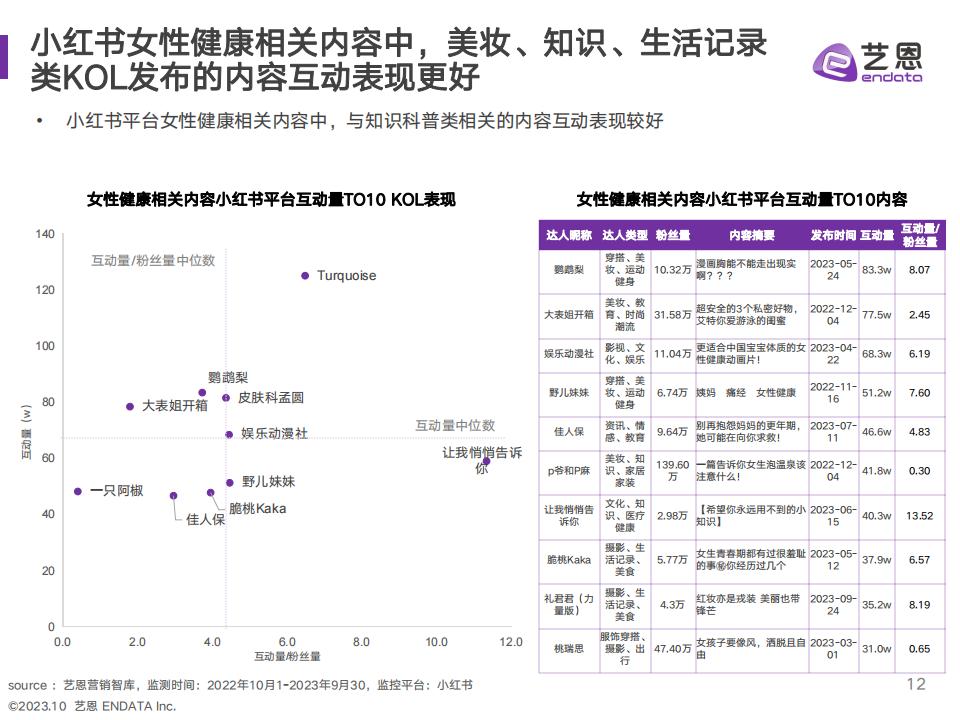Click the 31.58万 followers cell
Screen dimensions: 960x720
pyautogui.click(x=672, y=315)
